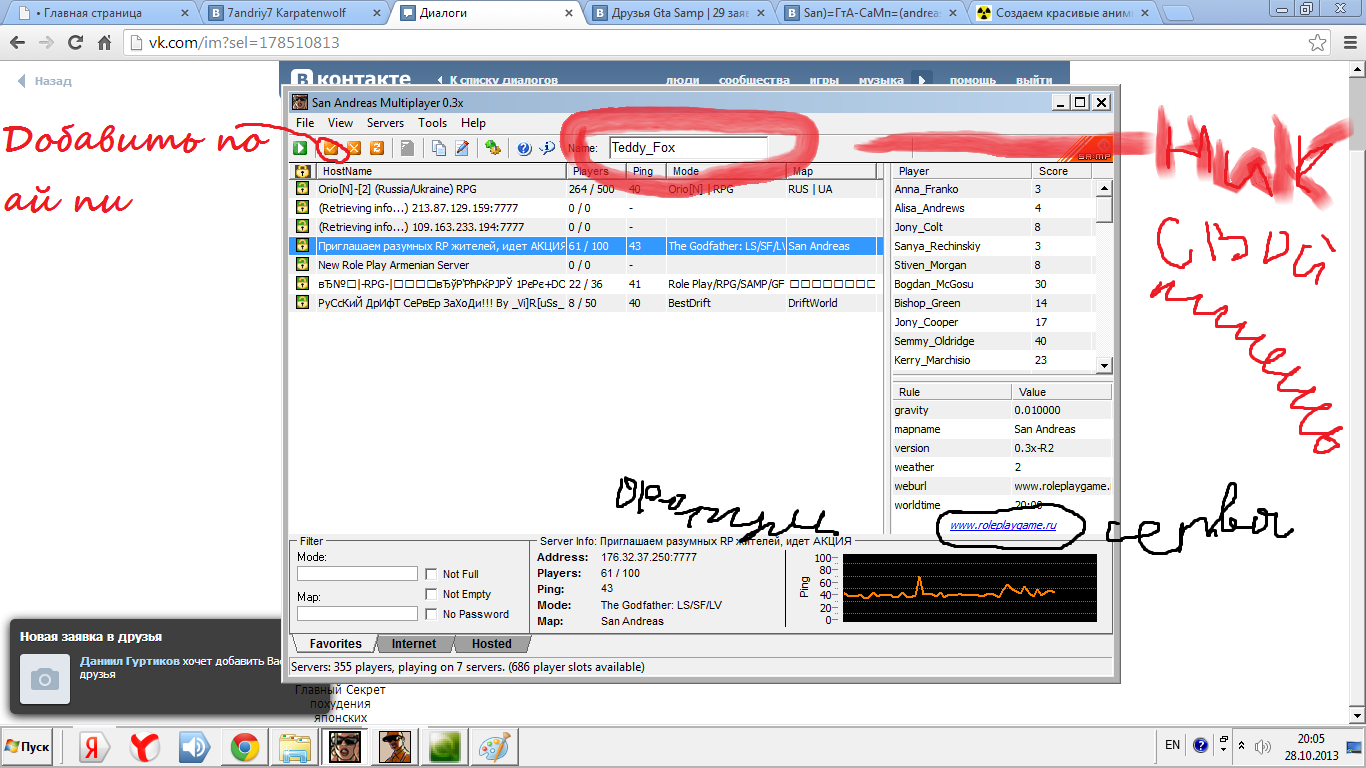The height and width of the screenshot is (768, 1366).
Task: Sort servers by the Ping column header
Action: pyautogui.click(x=647, y=171)
